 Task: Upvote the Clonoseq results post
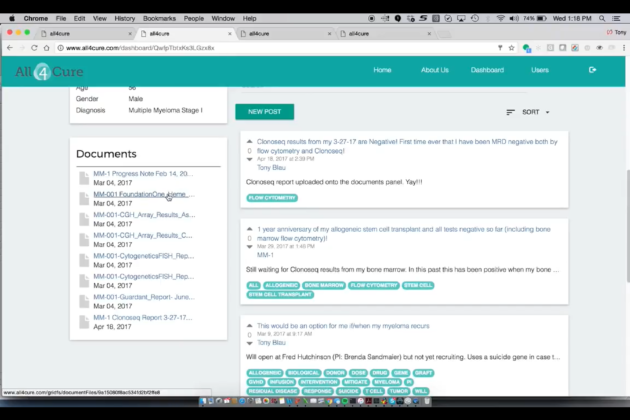click(x=250, y=141)
